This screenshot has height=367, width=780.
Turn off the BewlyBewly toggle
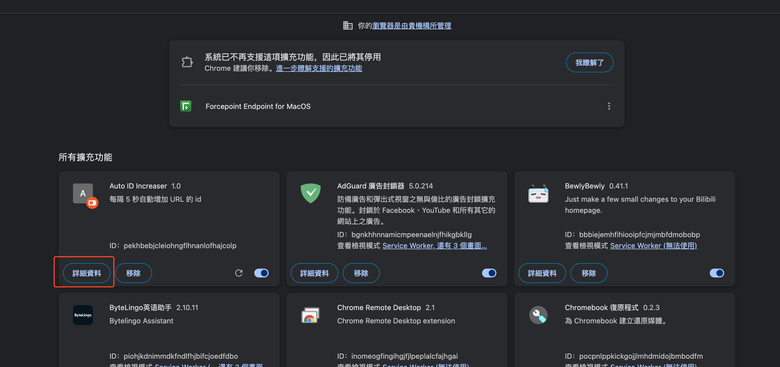coord(717,273)
